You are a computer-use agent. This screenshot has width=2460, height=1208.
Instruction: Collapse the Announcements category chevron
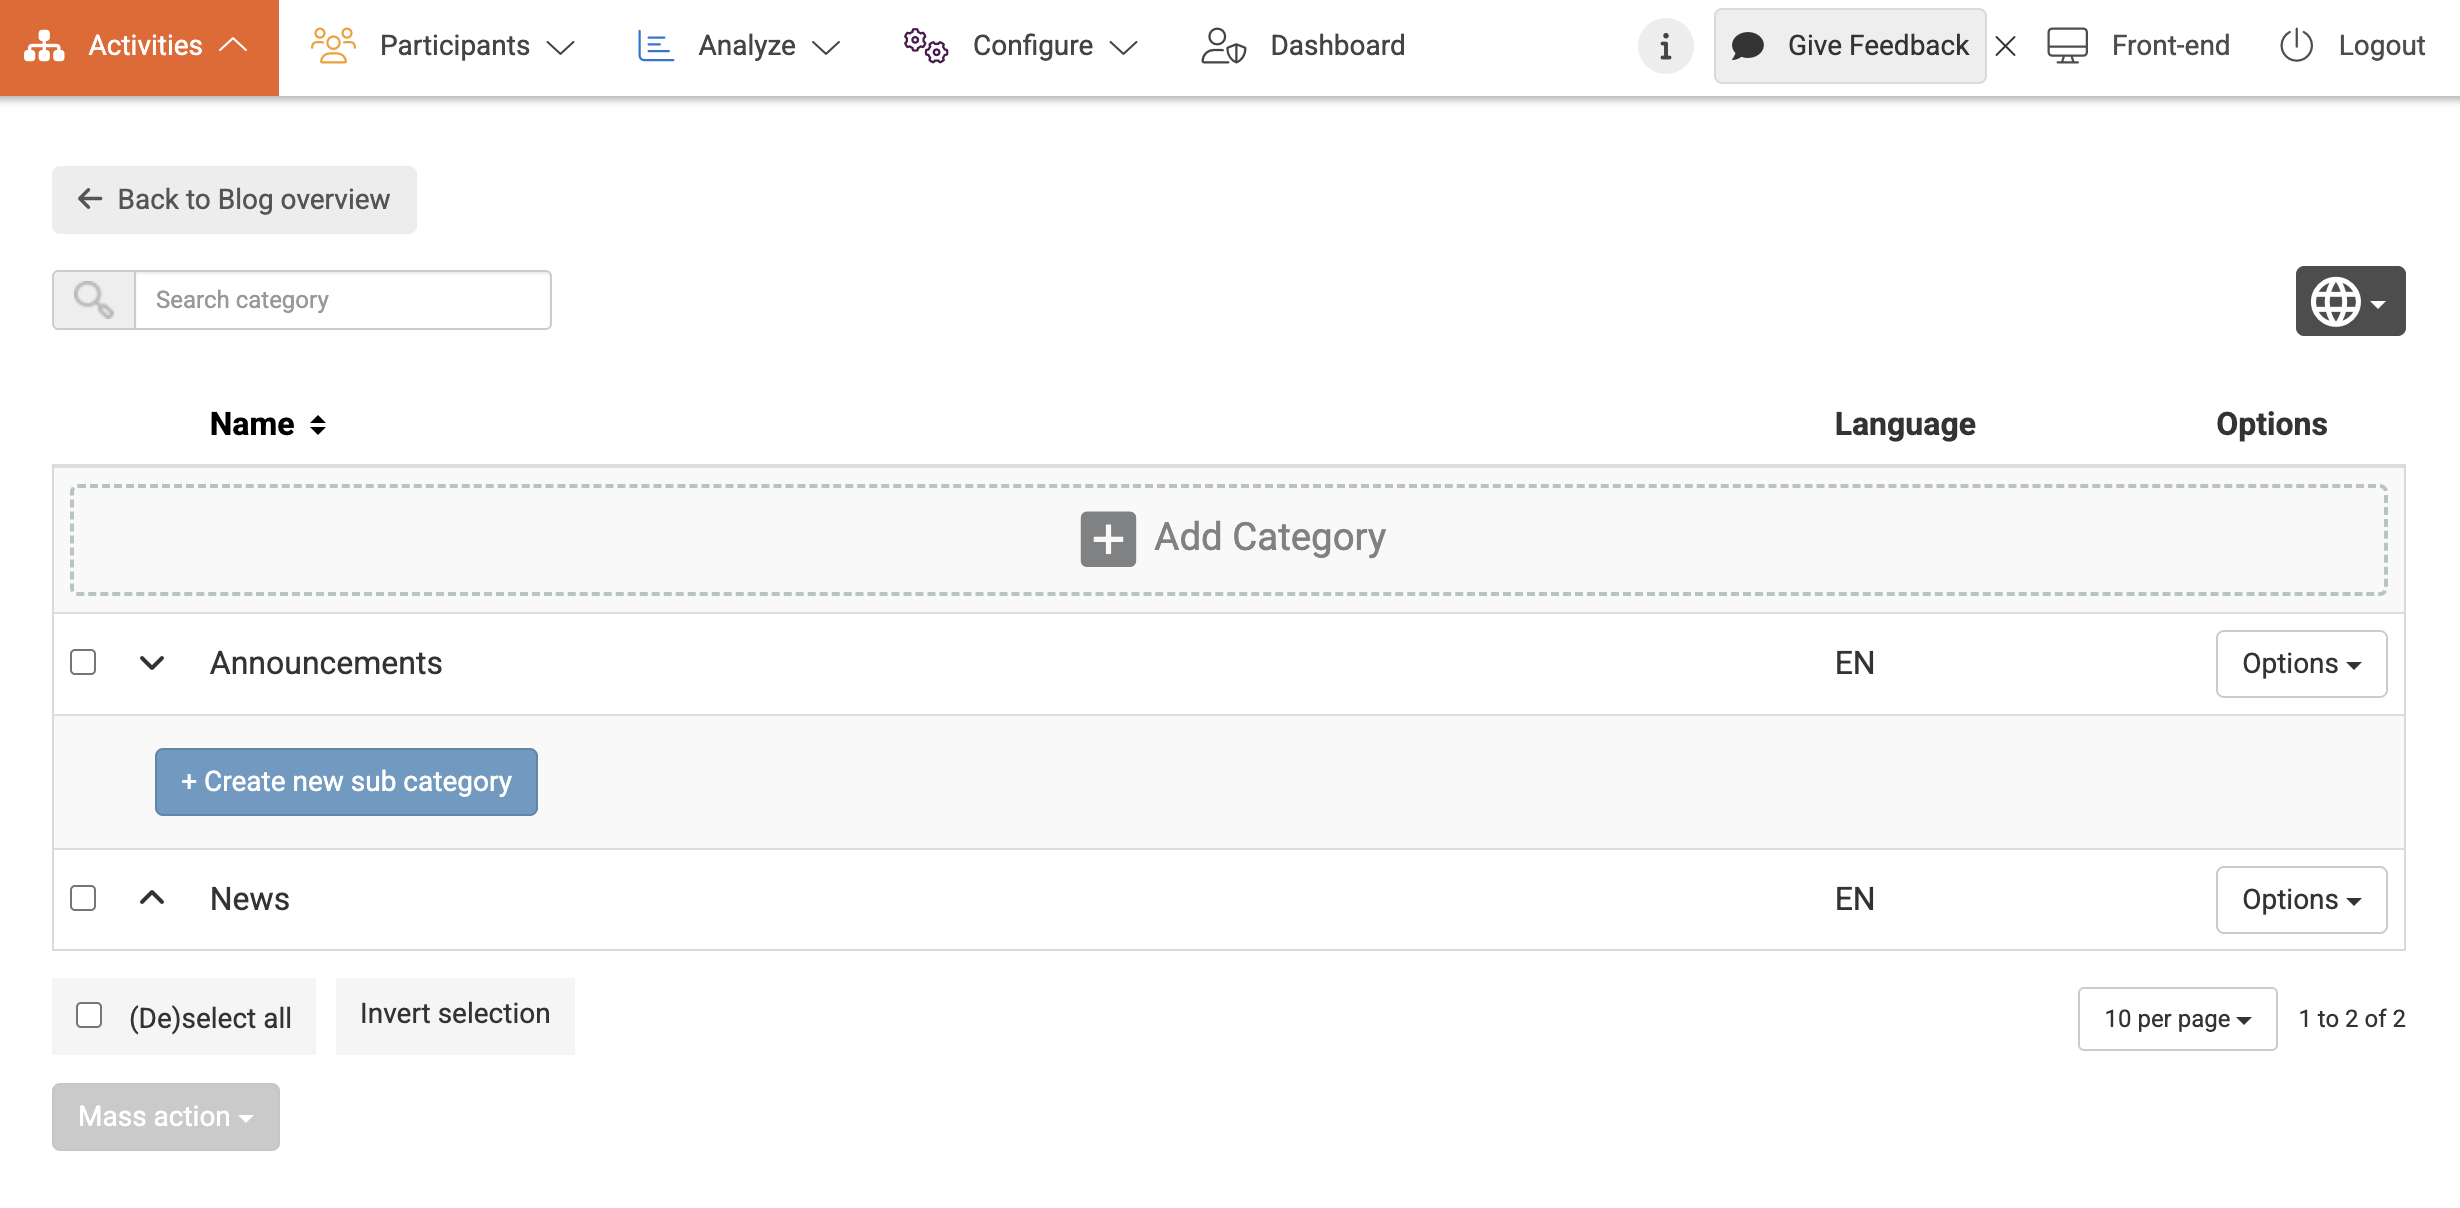coord(151,663)
